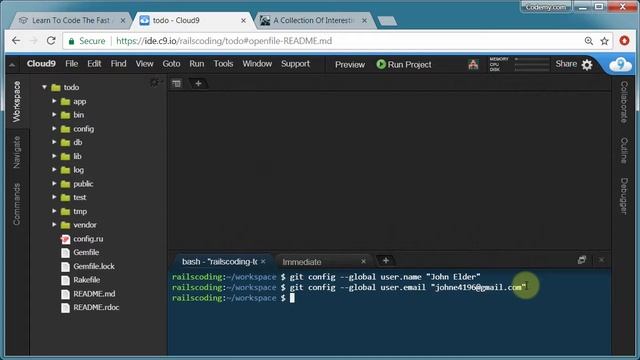Image resolution: width=640 pixels, height=360 pixels.
Task: Select the README.rdoc file
Action: pyautogui.click(x=96, y=308)
